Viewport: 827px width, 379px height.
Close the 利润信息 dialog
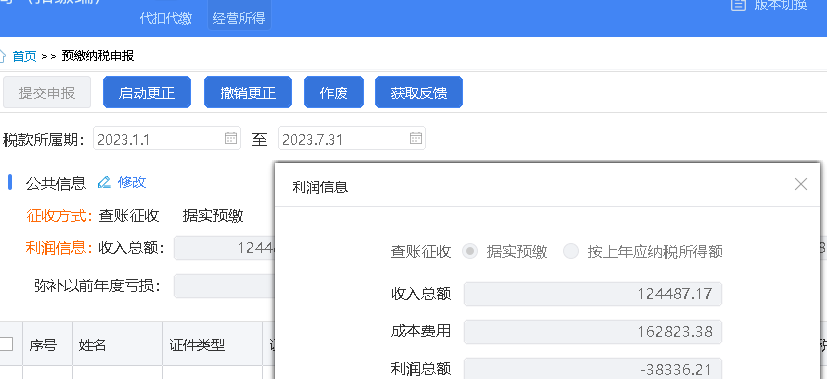tap(801, 184)
